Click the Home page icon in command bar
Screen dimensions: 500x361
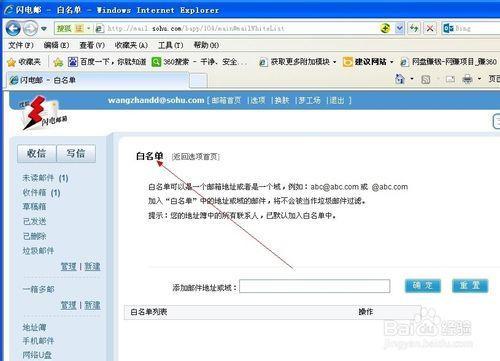[x=400, y=79]
